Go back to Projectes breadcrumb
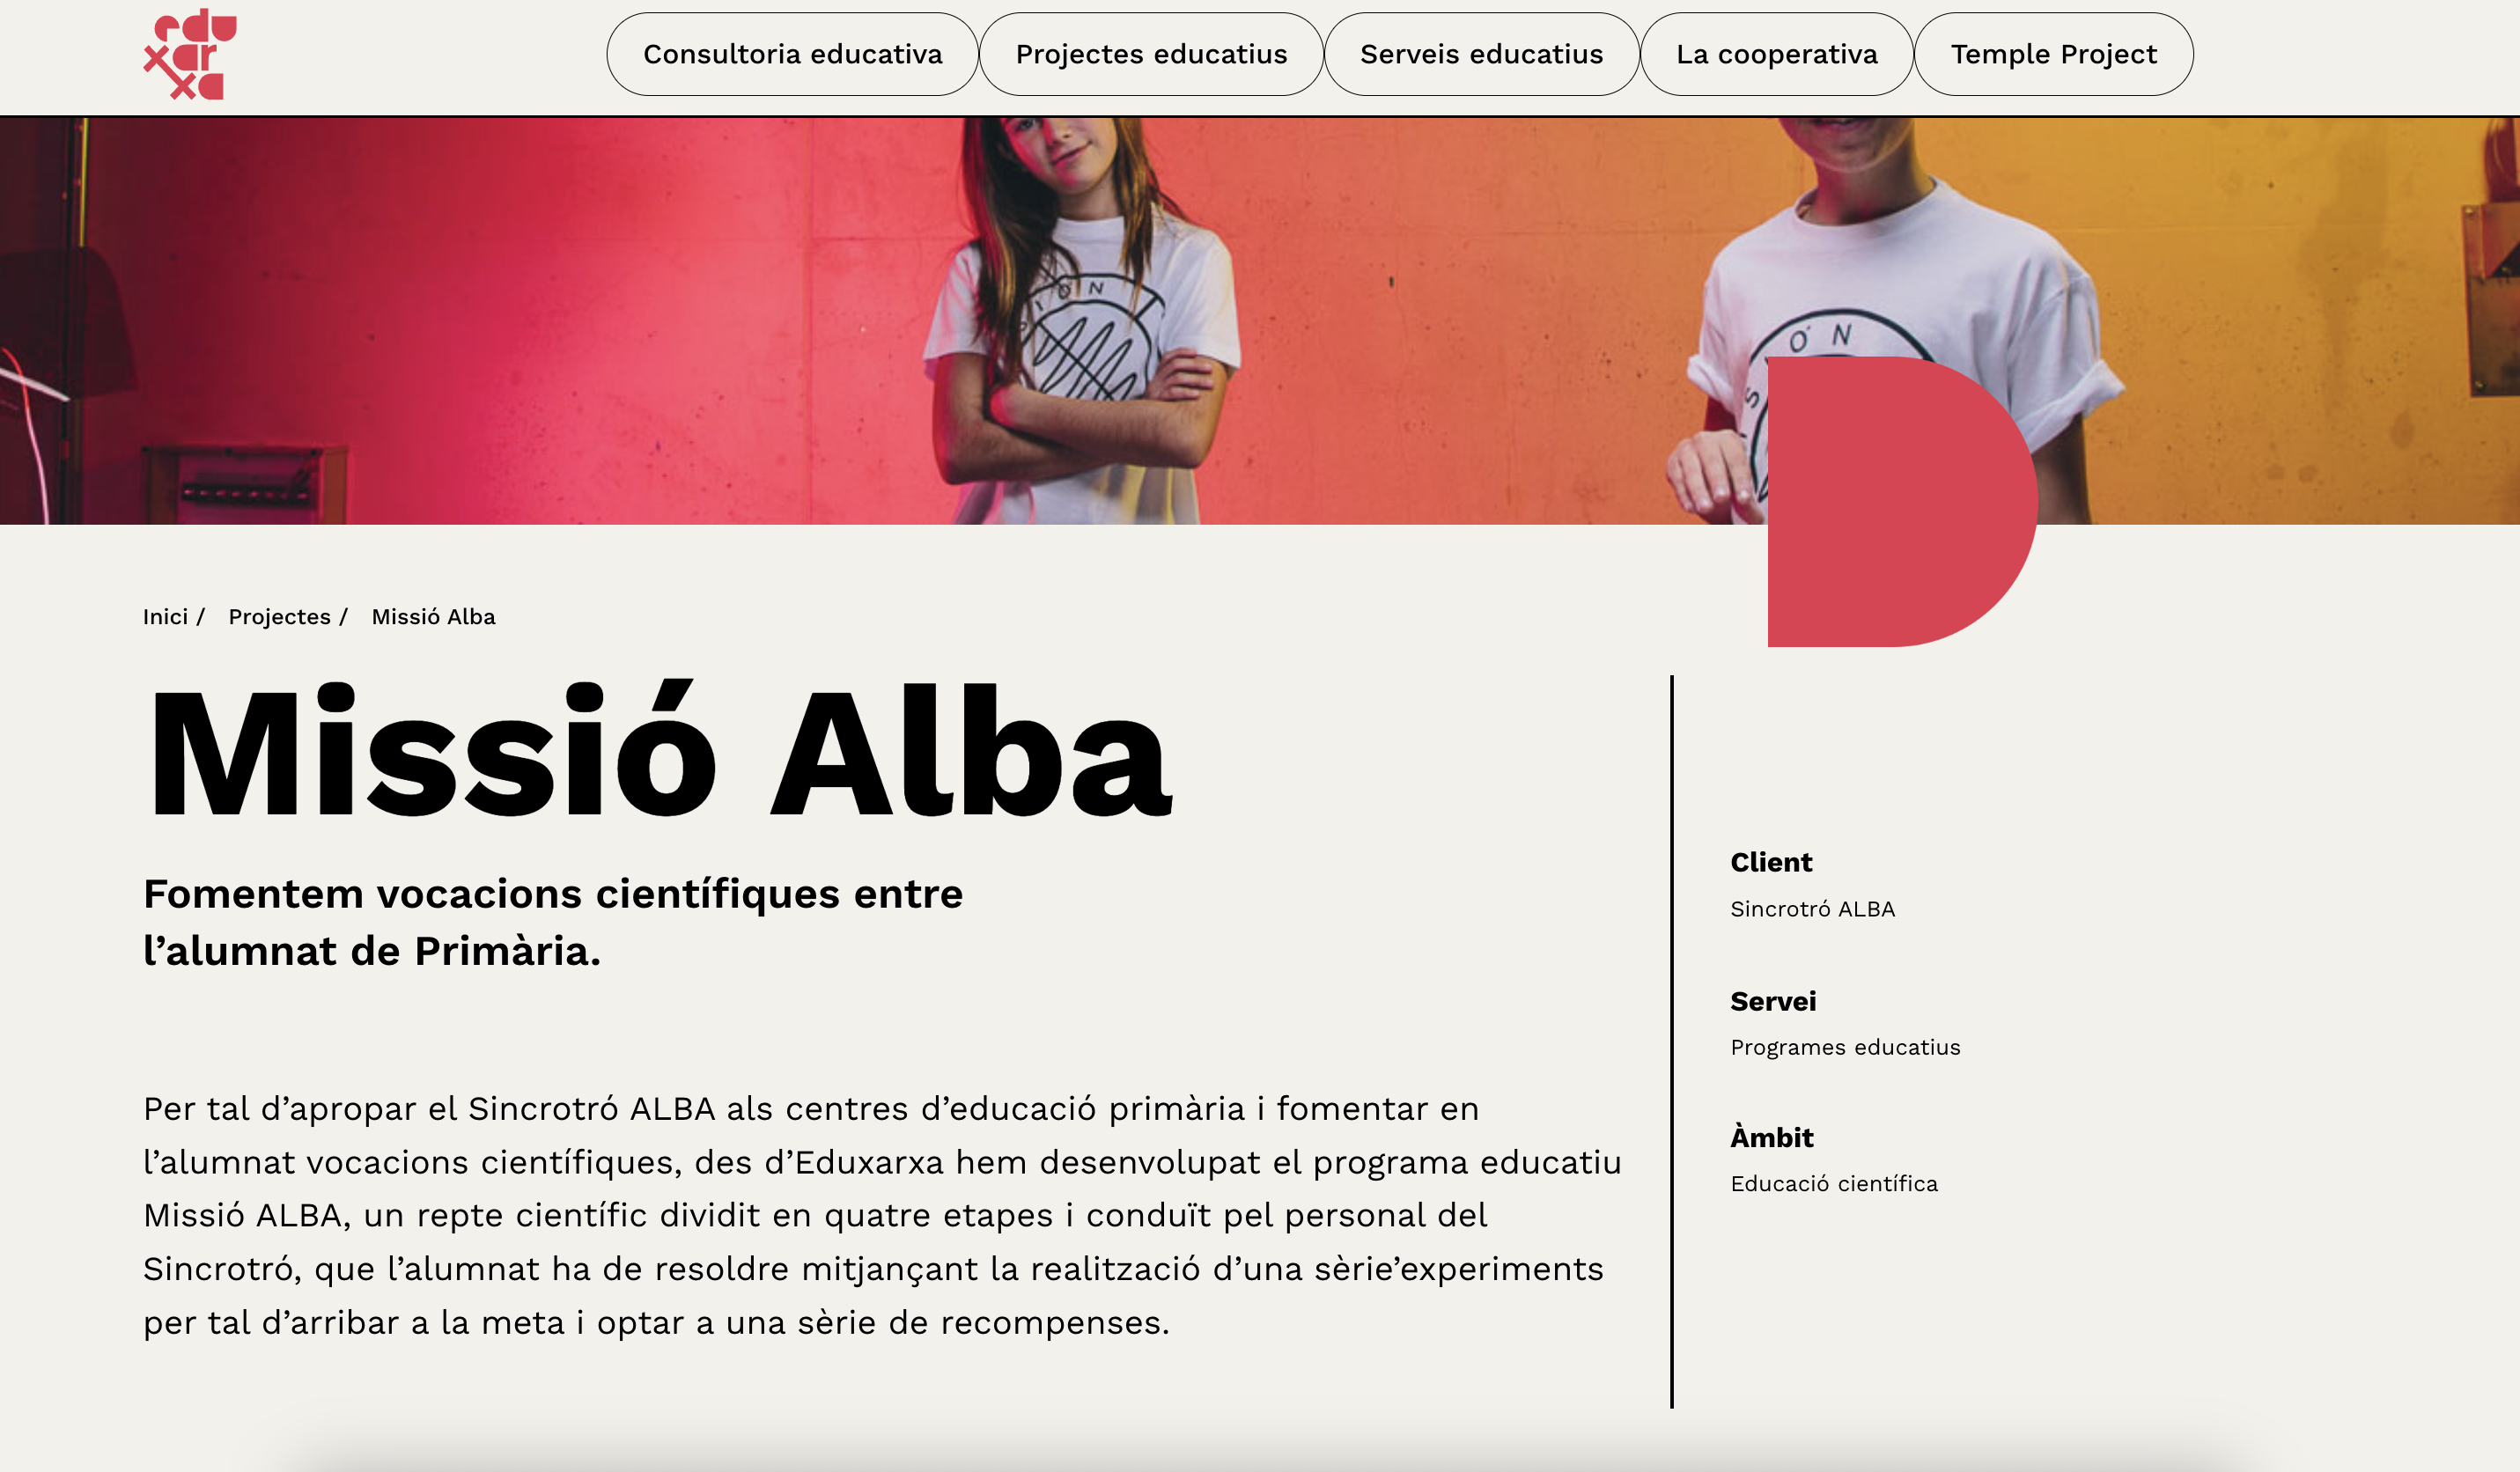This screenshot has width=2520, height=1472. click(279, 617)
